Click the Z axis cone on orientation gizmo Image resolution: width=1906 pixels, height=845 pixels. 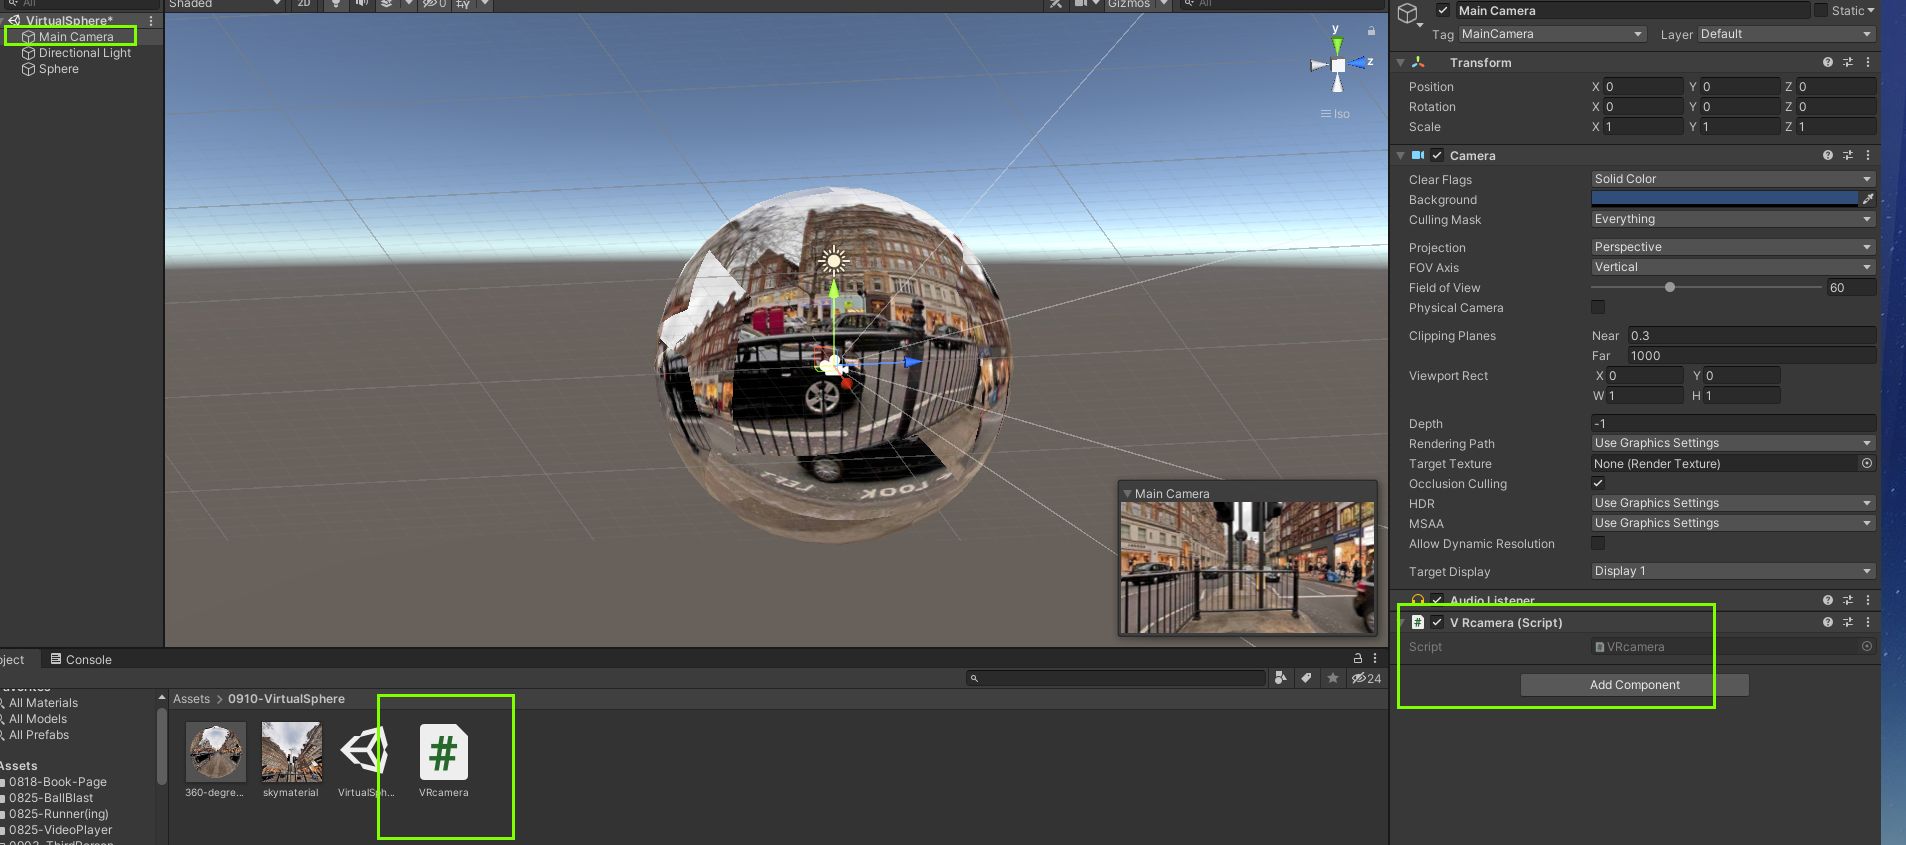click(x=1359, y=64)
